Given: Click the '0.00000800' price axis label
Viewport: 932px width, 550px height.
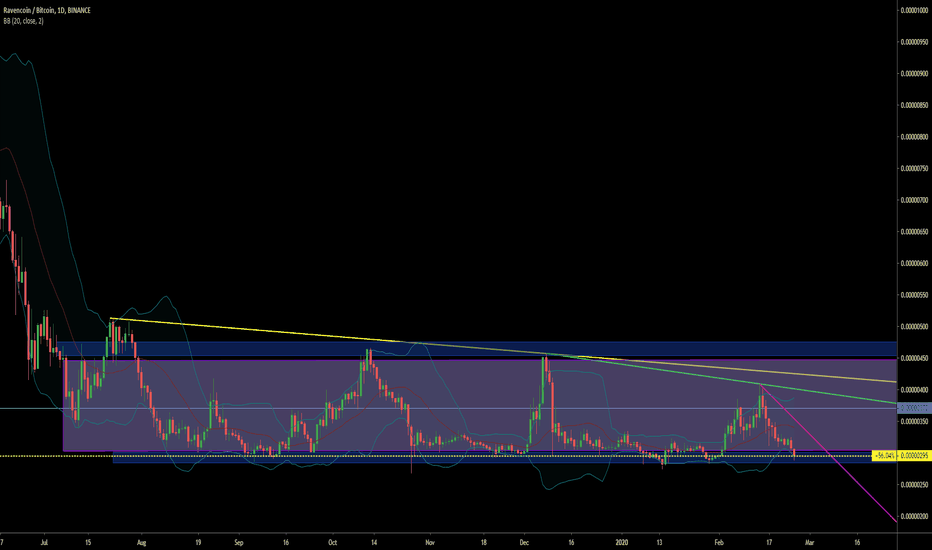Looking at the screenshot, I should click(x=914, y=137).
